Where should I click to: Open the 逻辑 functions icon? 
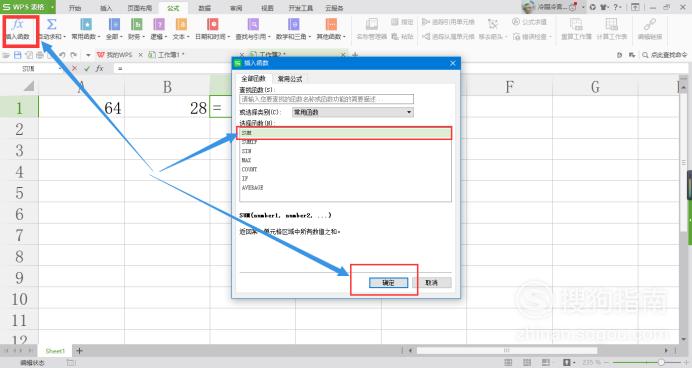coord(159,24)
